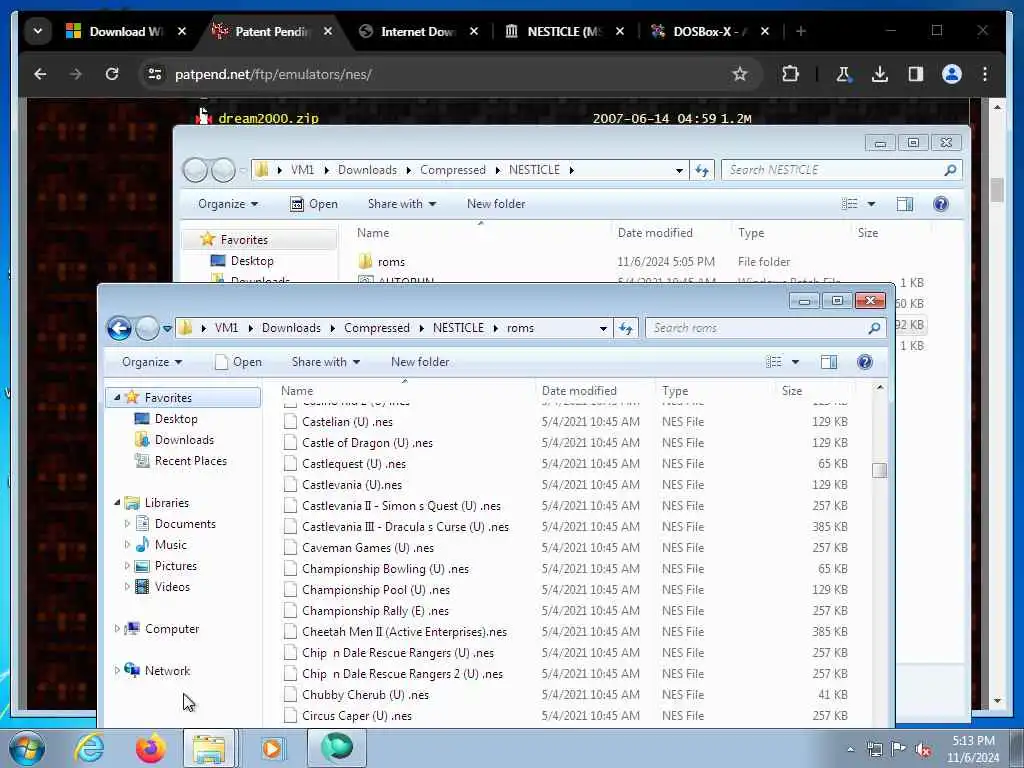Launch Internet Explorer from taskbar

[x=89, y=748]
